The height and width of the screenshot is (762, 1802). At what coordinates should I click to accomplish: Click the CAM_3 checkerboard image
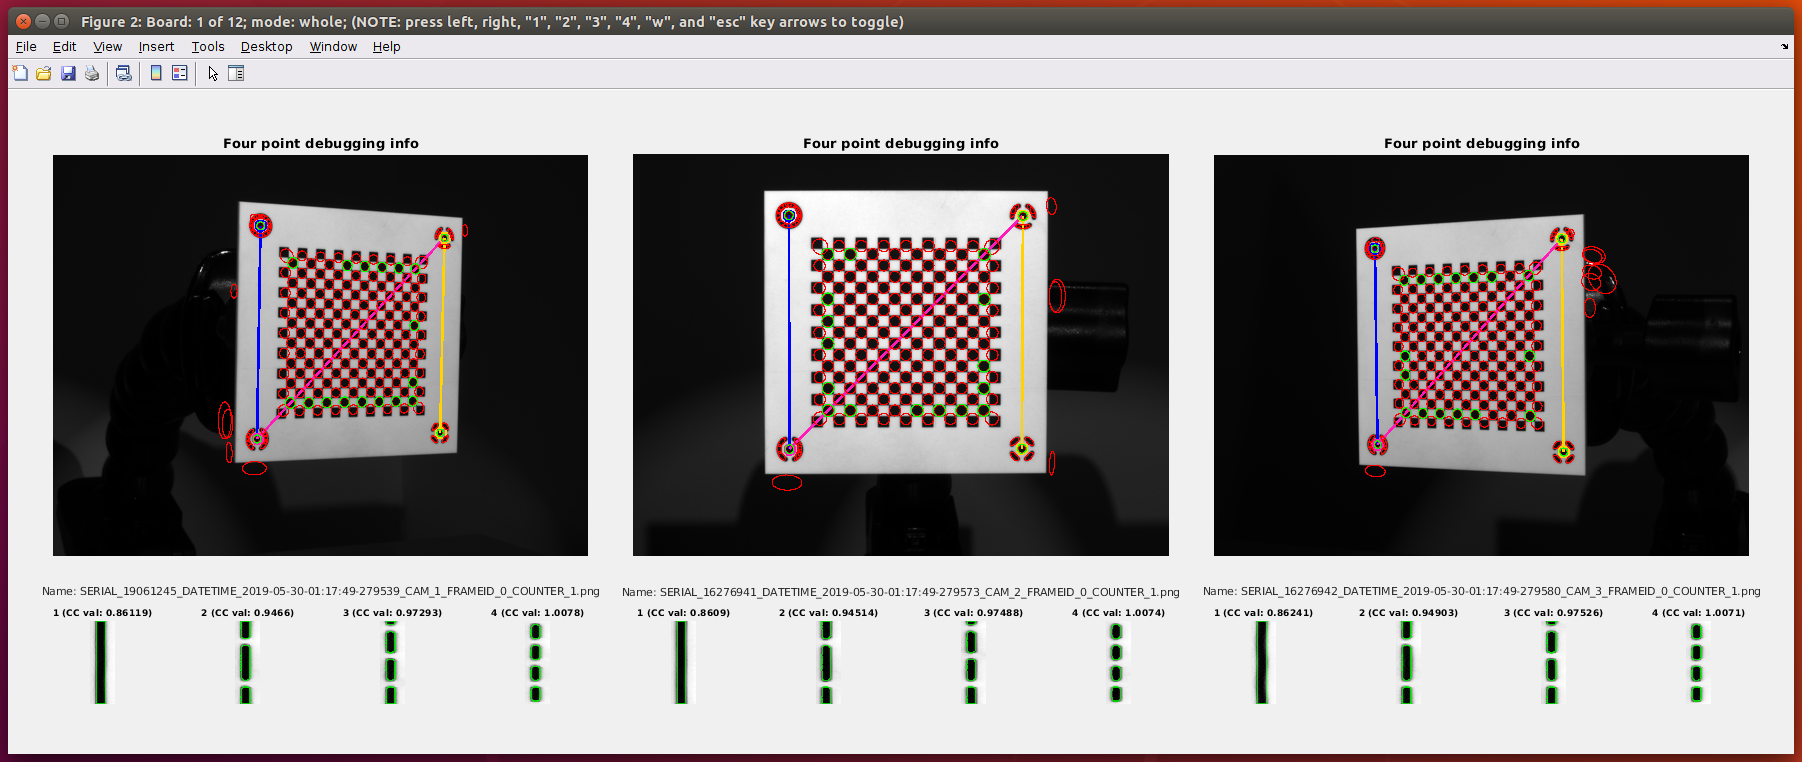pyautogui.click(x=1481, y=355)
